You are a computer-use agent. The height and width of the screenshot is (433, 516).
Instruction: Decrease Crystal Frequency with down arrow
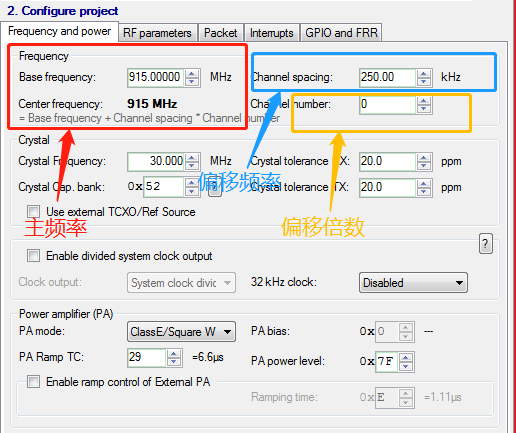[x=192, y=166]
